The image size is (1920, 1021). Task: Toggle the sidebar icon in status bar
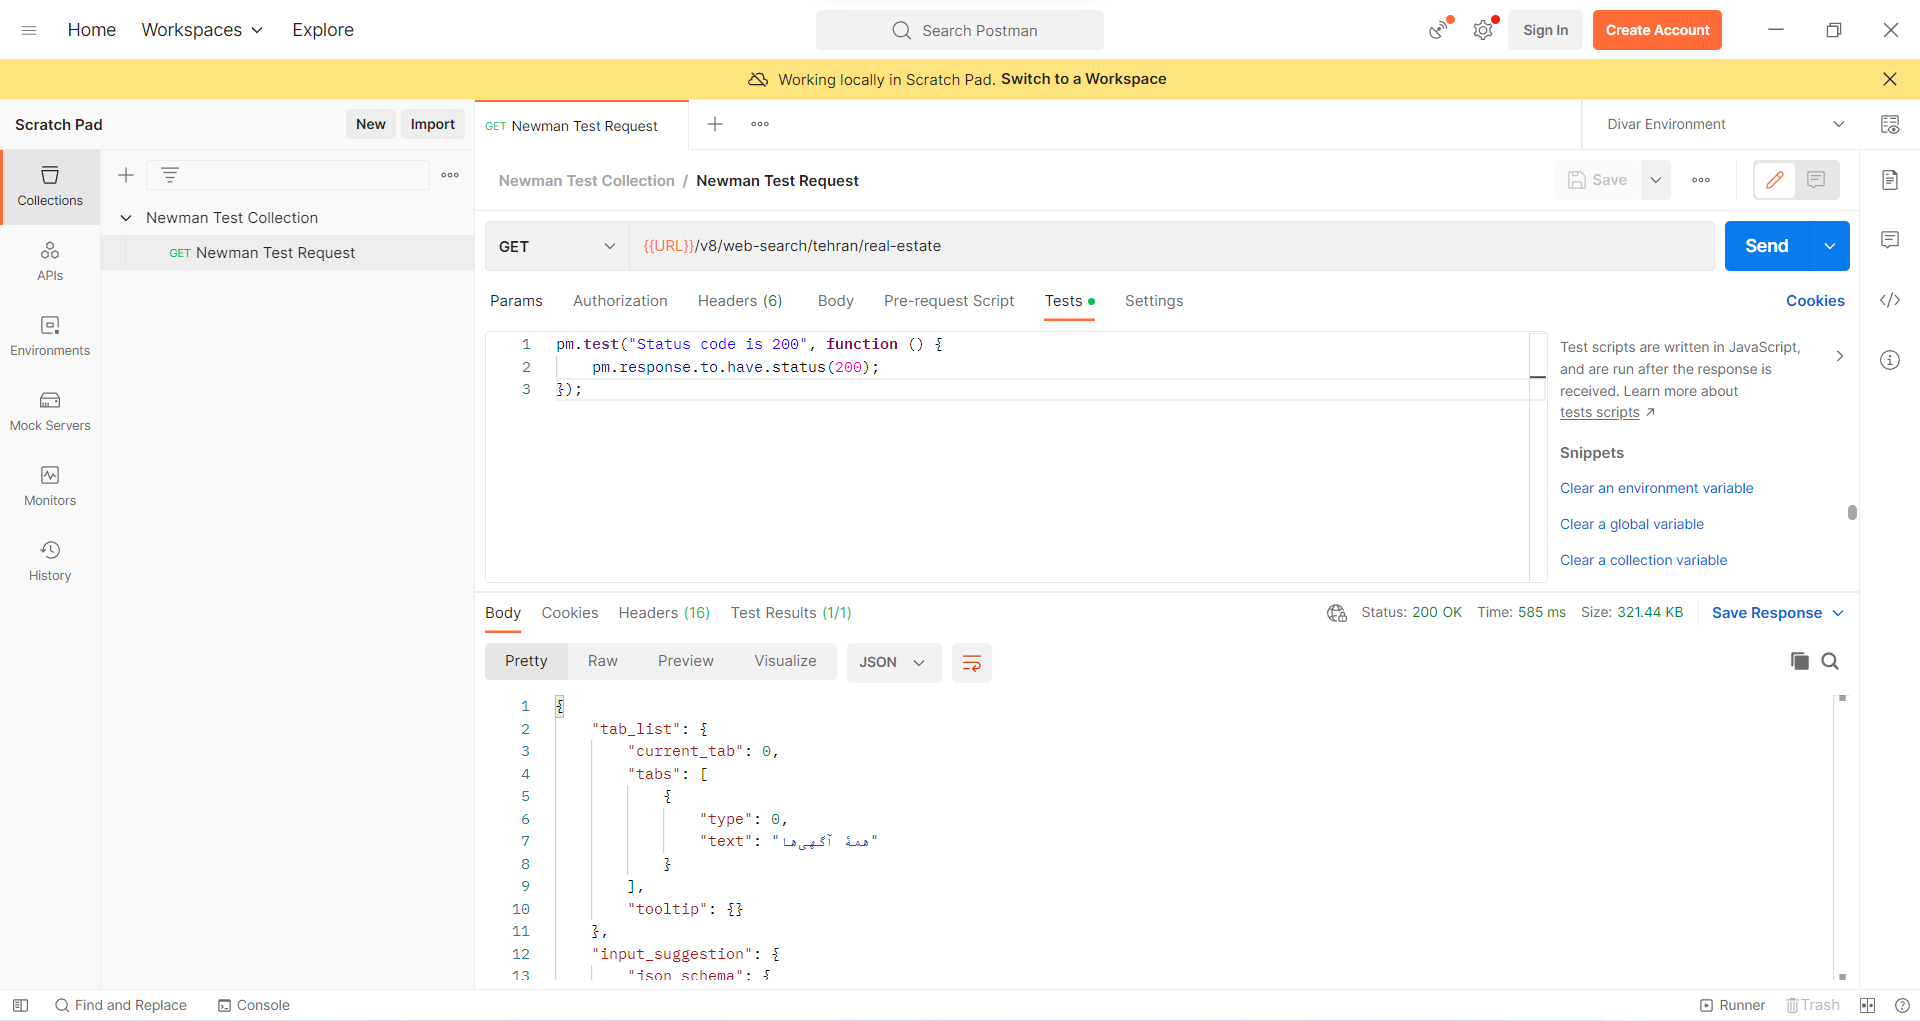coord(20,1005)
